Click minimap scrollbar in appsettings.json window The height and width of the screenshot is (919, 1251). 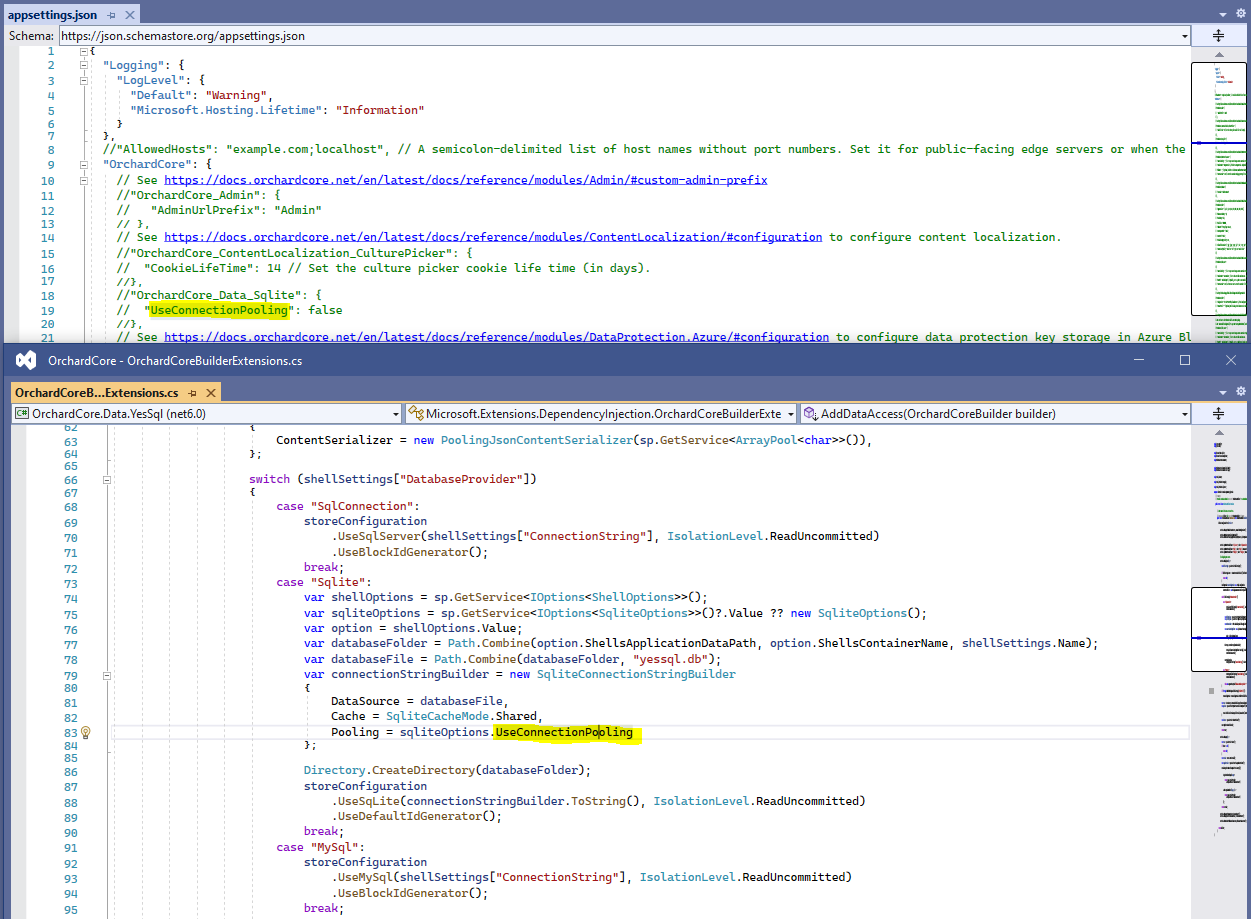1221,190
